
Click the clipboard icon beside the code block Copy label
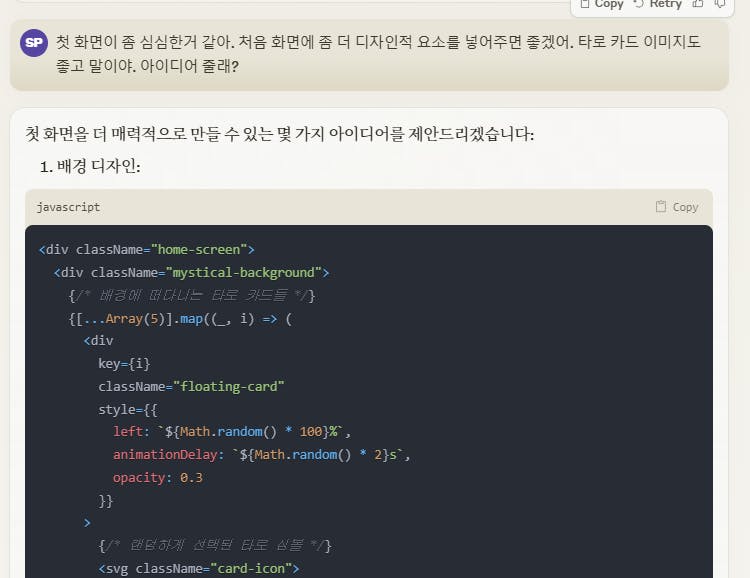coord(661,206)
